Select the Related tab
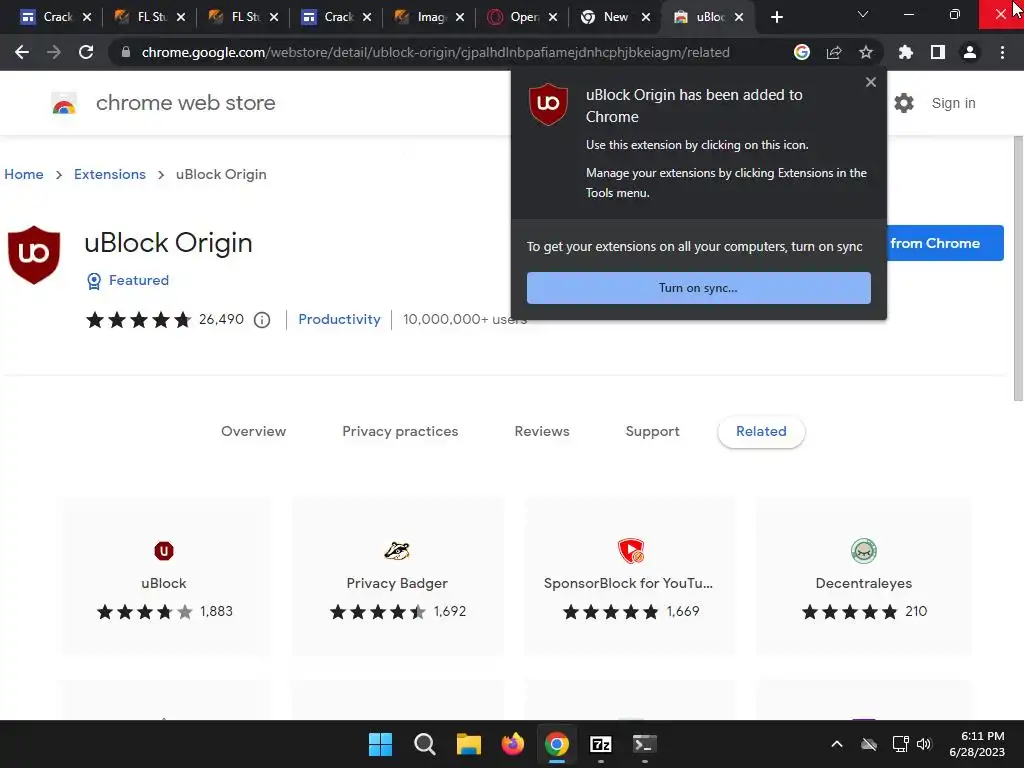This screenshot has height=768, width=1024. click(x=761, y=431)
